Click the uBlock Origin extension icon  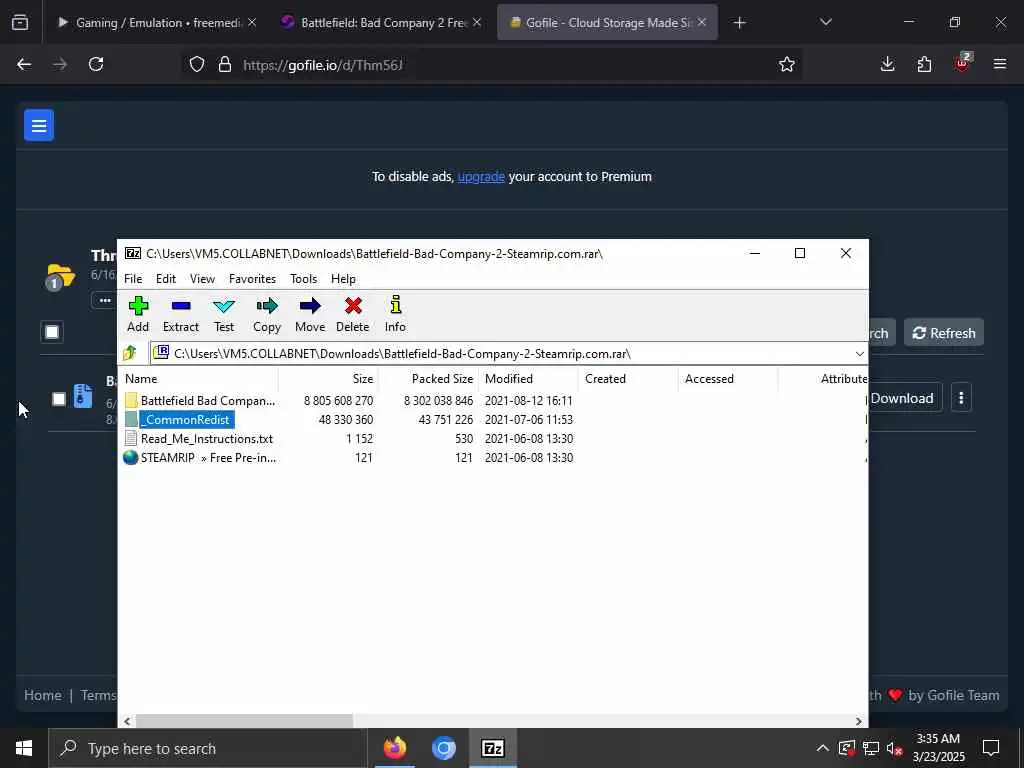click(x=963, y=63)
